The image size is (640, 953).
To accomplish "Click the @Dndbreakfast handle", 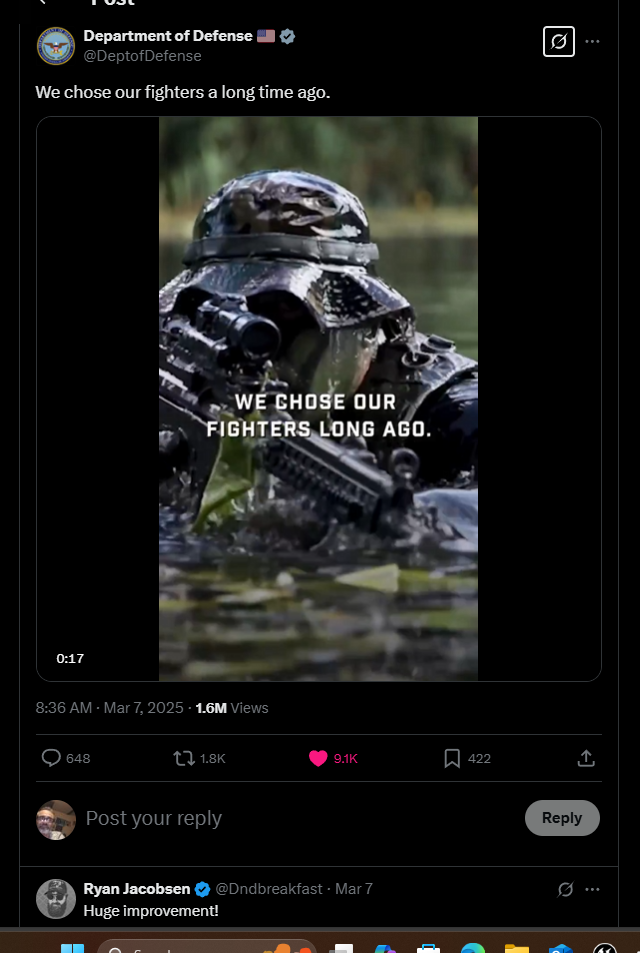I will click(x=269, y=889).
